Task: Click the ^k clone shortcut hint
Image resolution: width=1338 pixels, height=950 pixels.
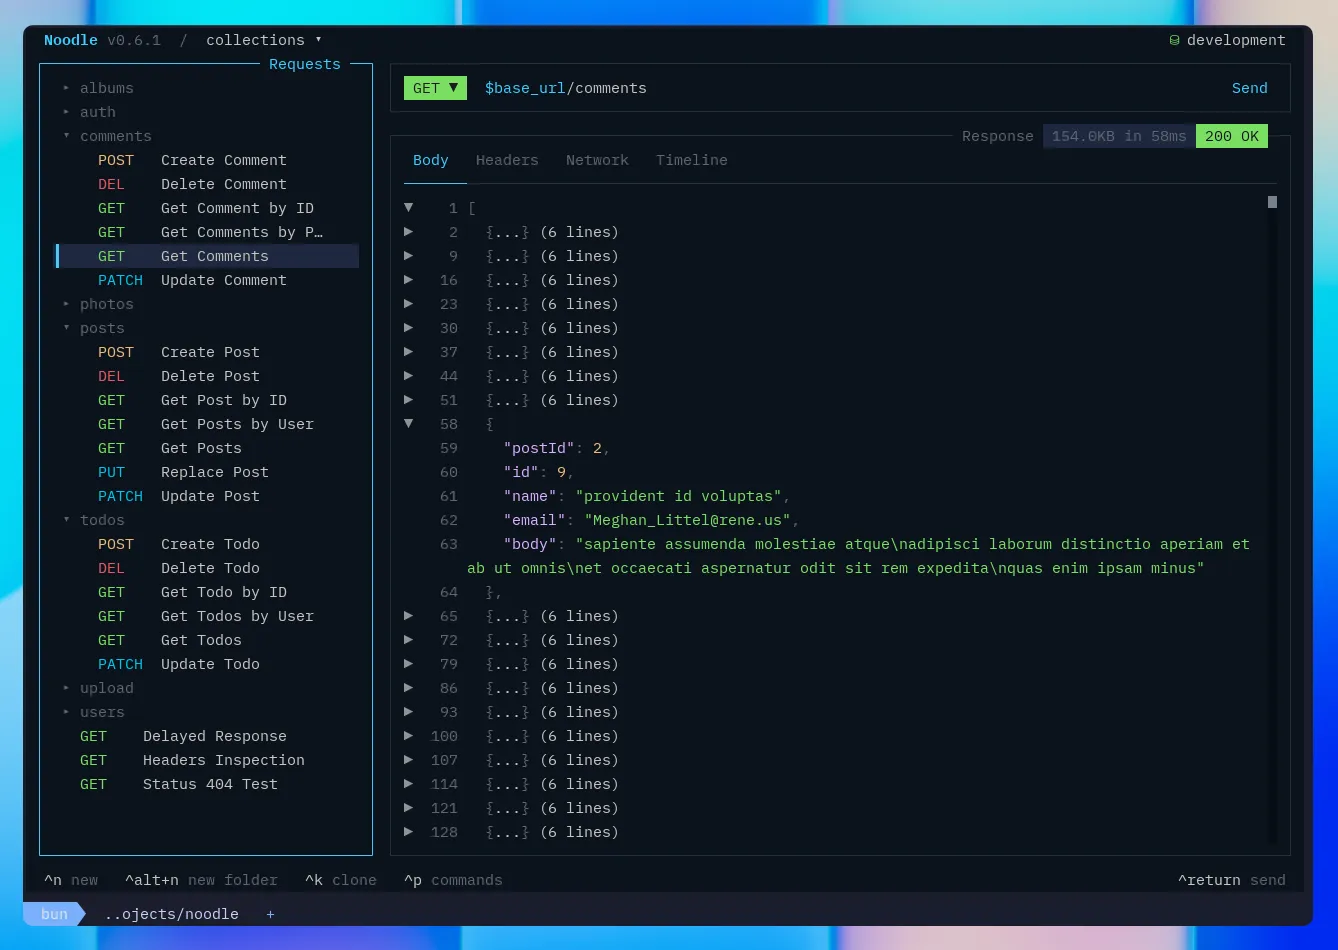Action: pos(341,880)
